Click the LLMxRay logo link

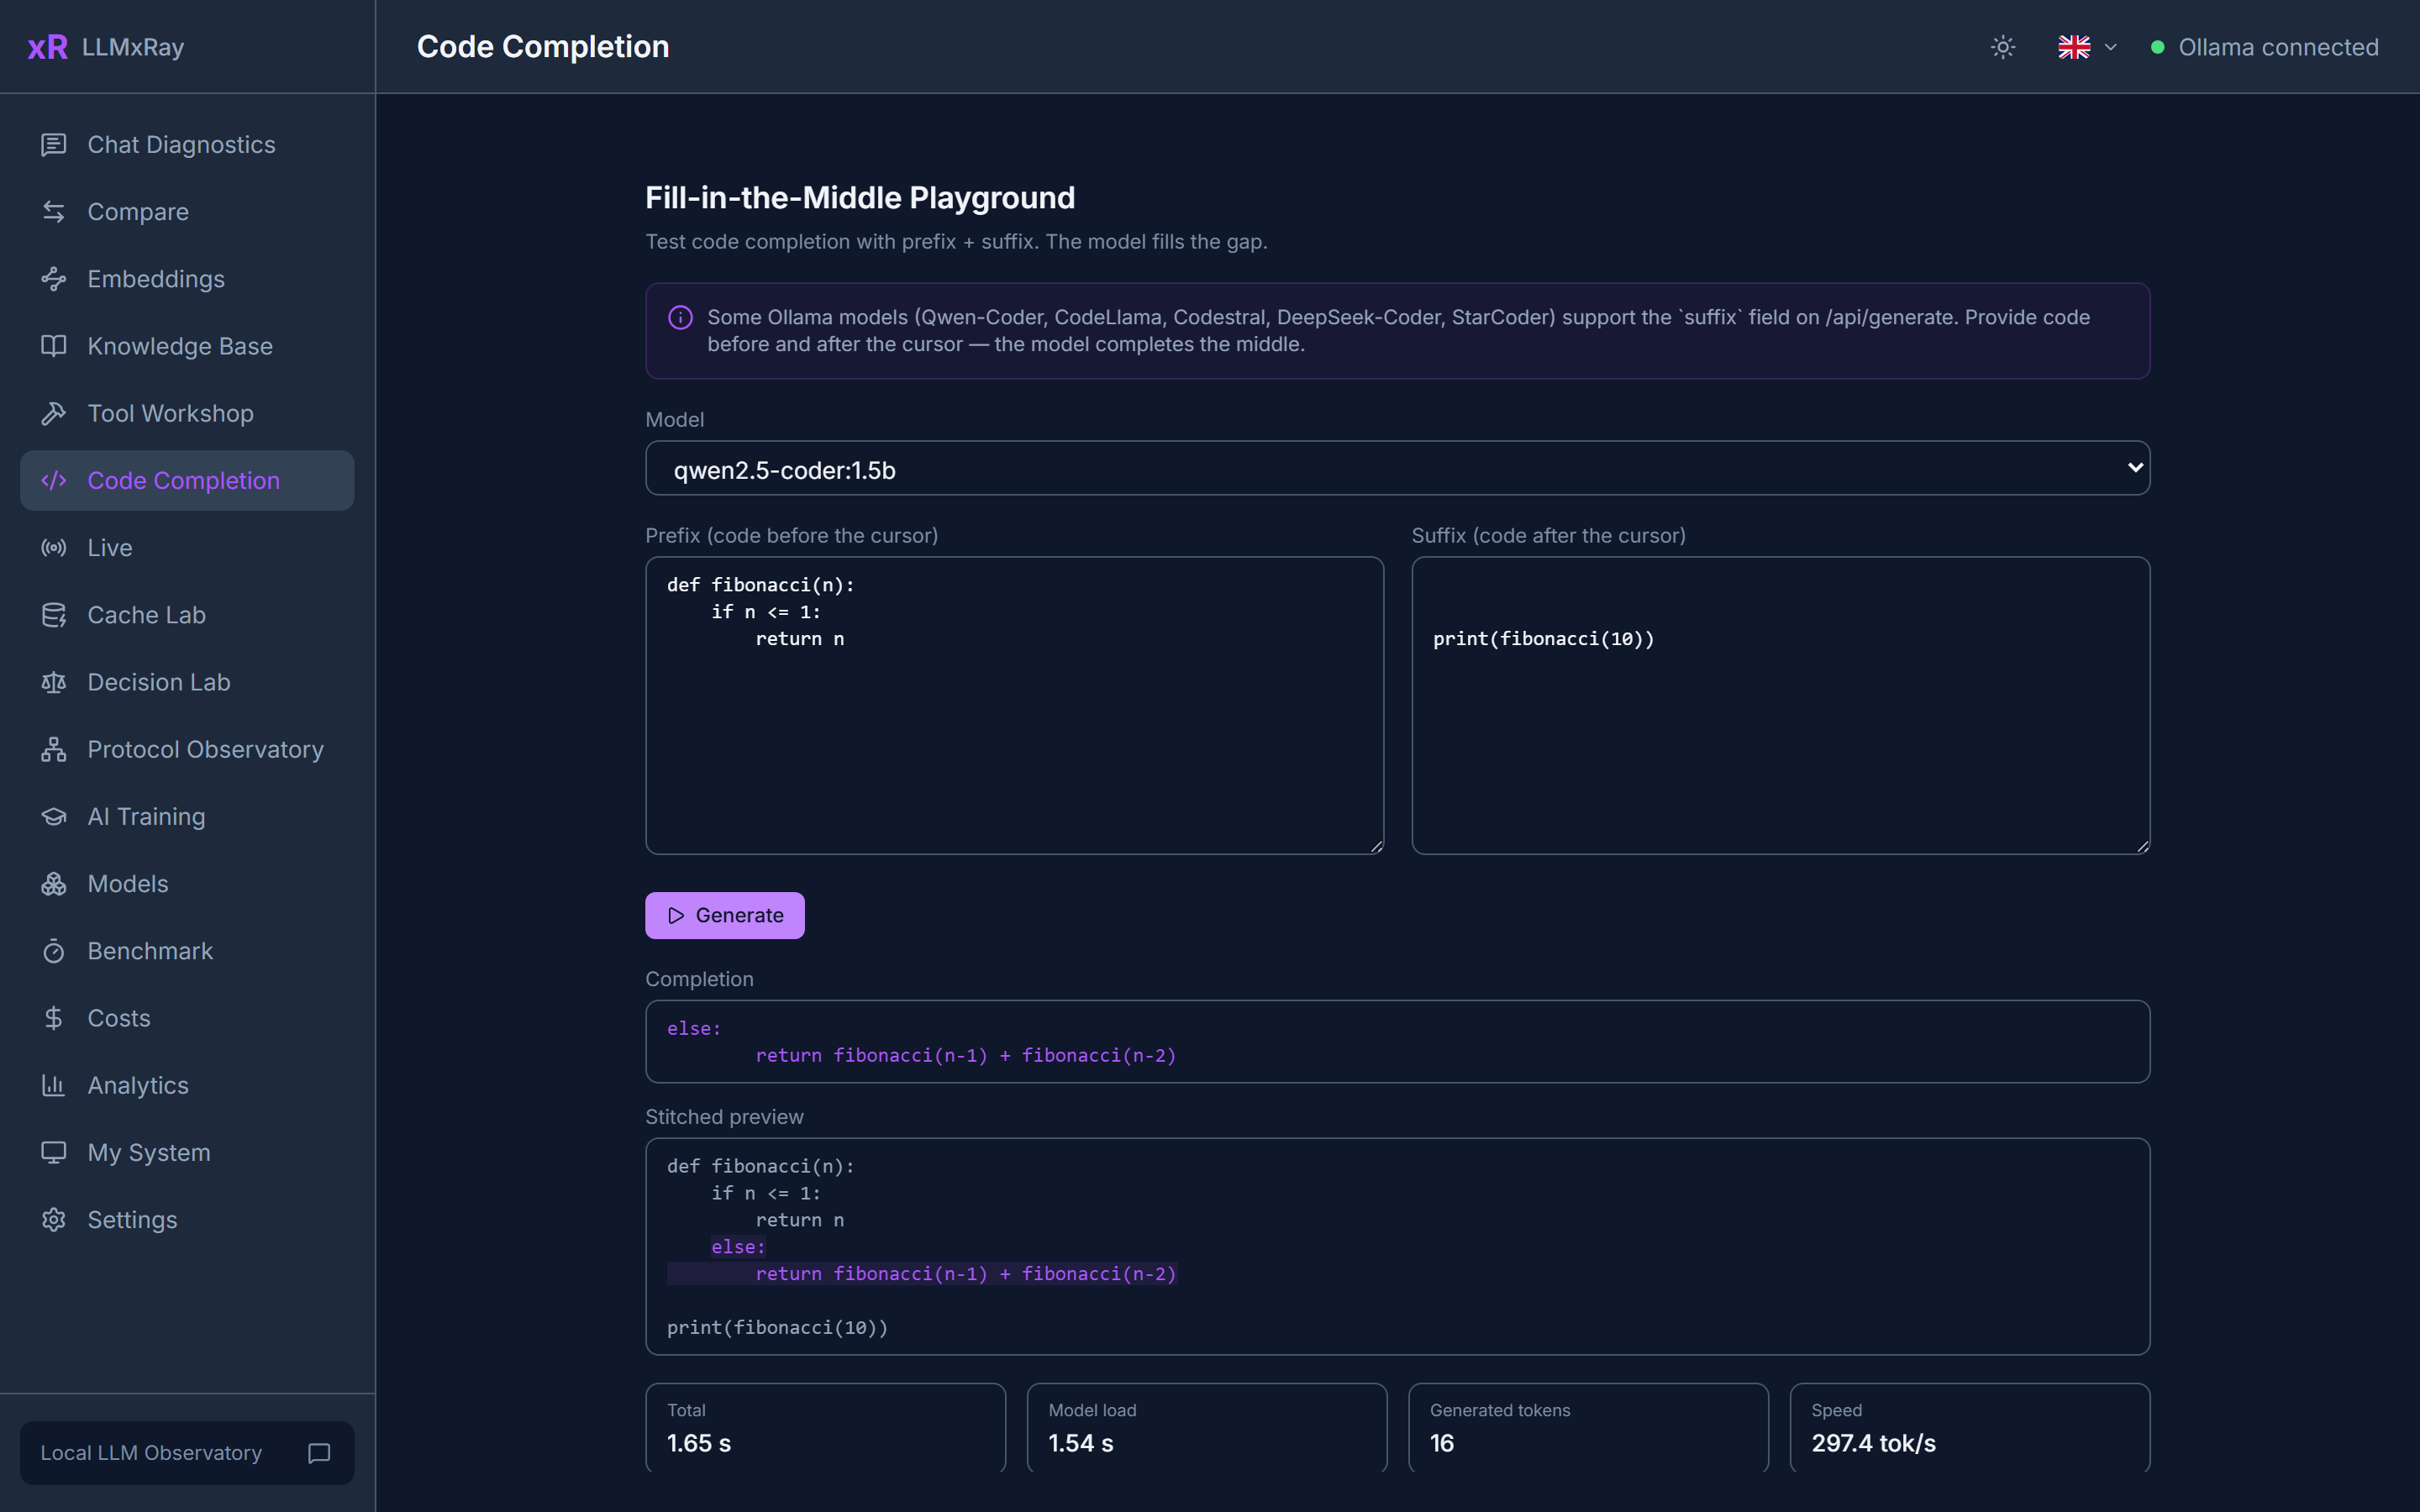tap(106, 47)
